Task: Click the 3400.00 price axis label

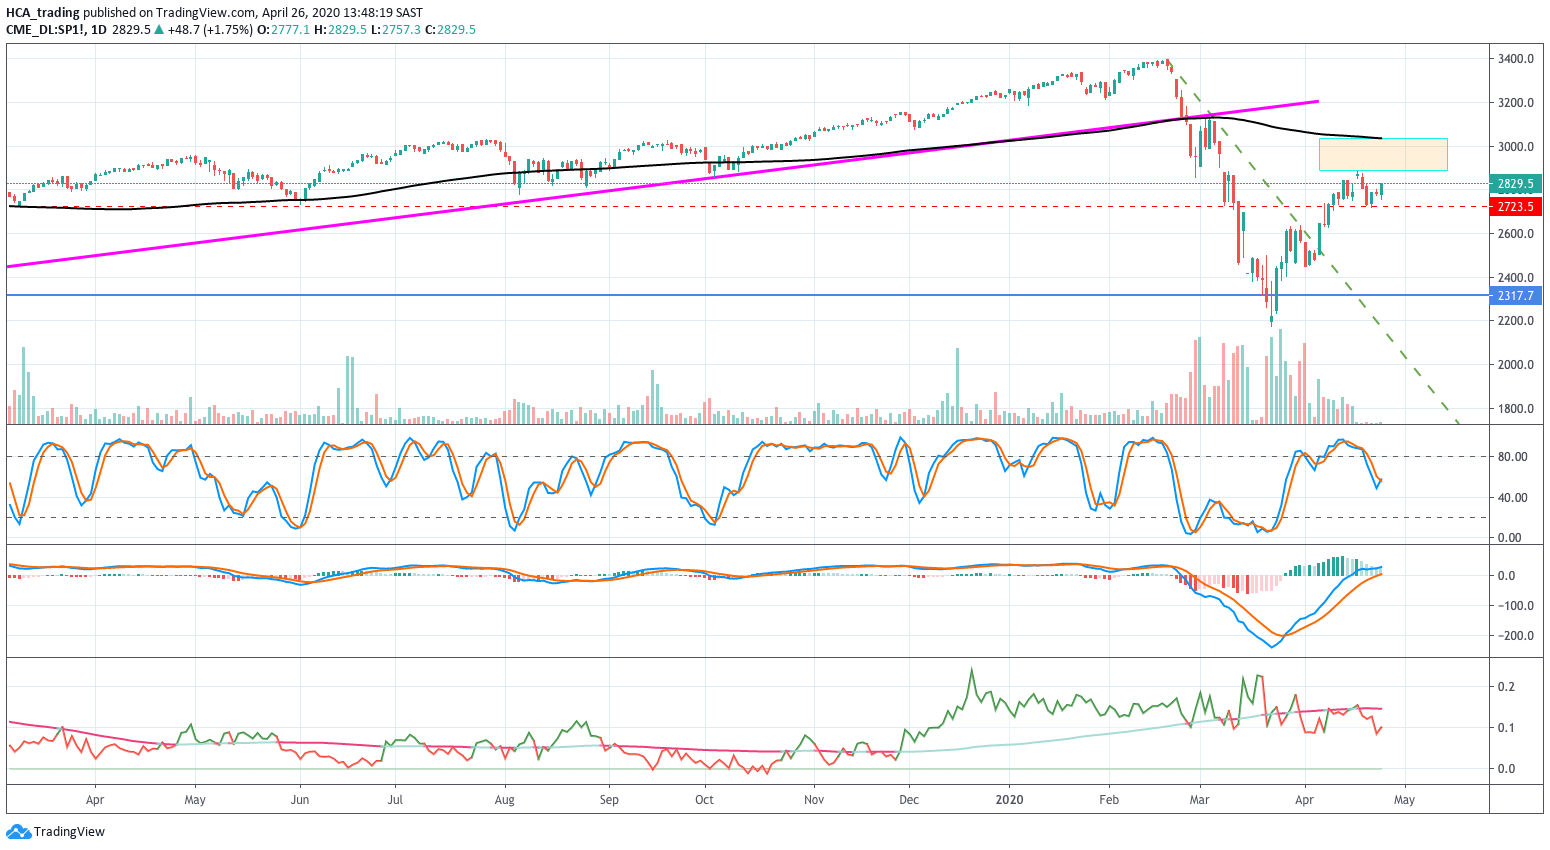Action: point(1516,59)
